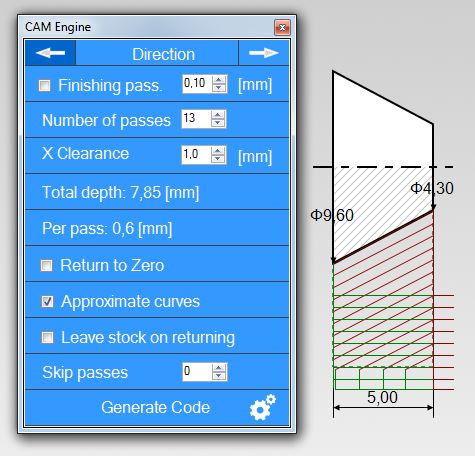The image size is (475, 456).
Task: Increase Finishing pass value with up arrow
Action: pos(219,80)
